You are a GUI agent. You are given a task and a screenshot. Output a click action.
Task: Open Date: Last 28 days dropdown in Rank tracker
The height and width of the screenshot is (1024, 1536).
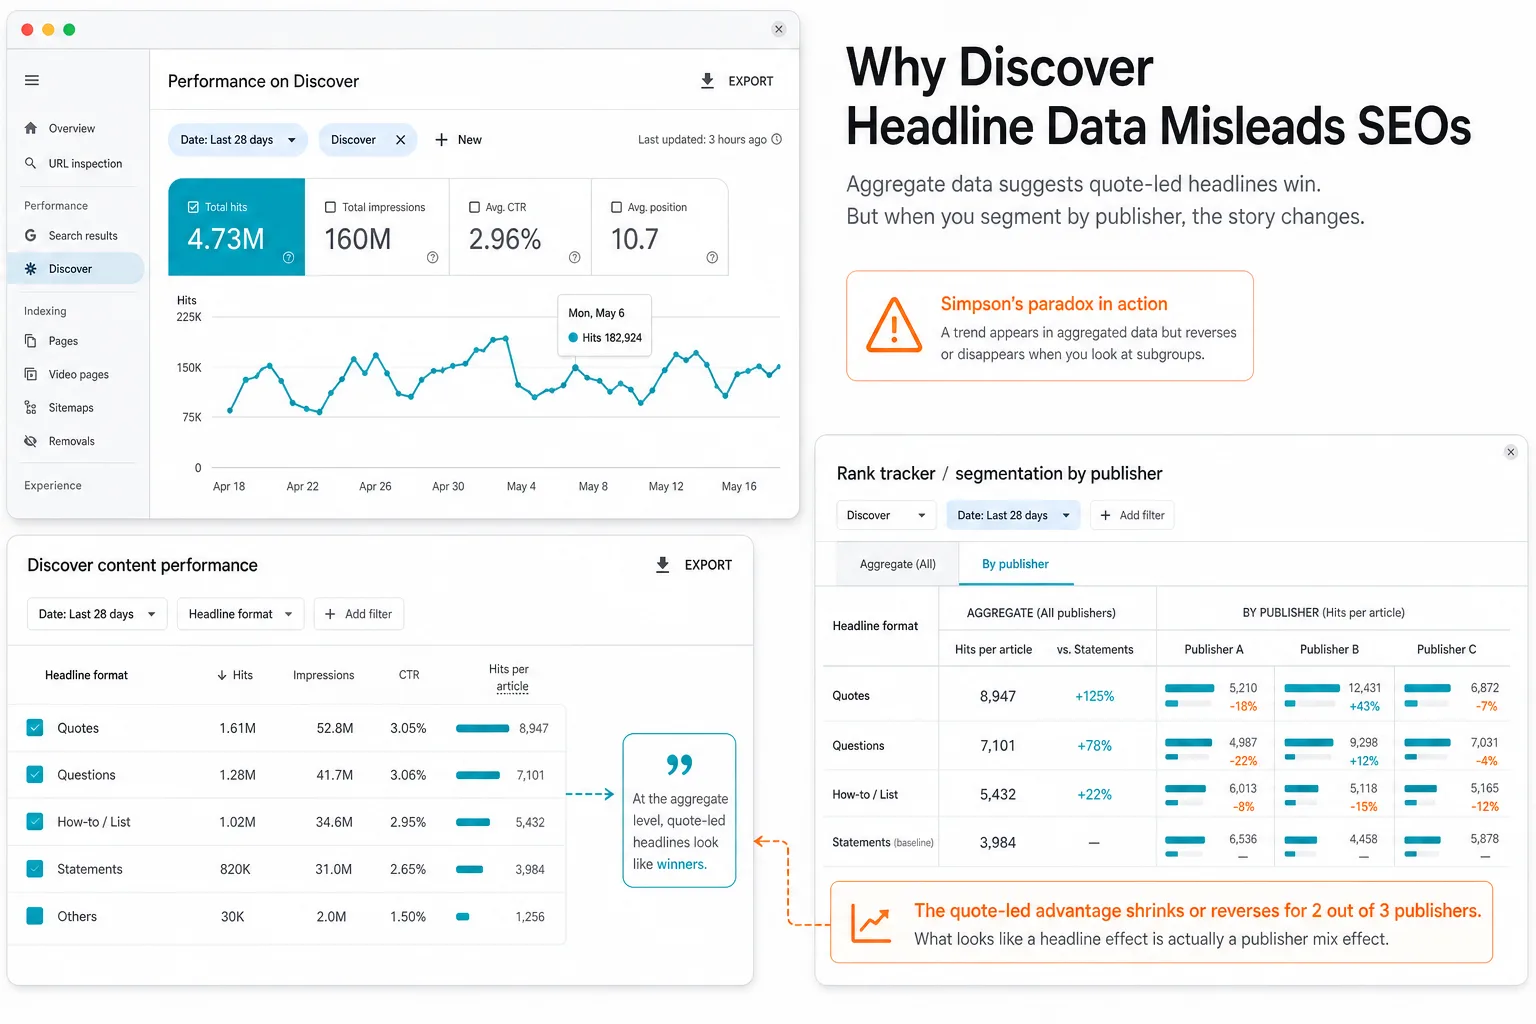point(1013,515)
